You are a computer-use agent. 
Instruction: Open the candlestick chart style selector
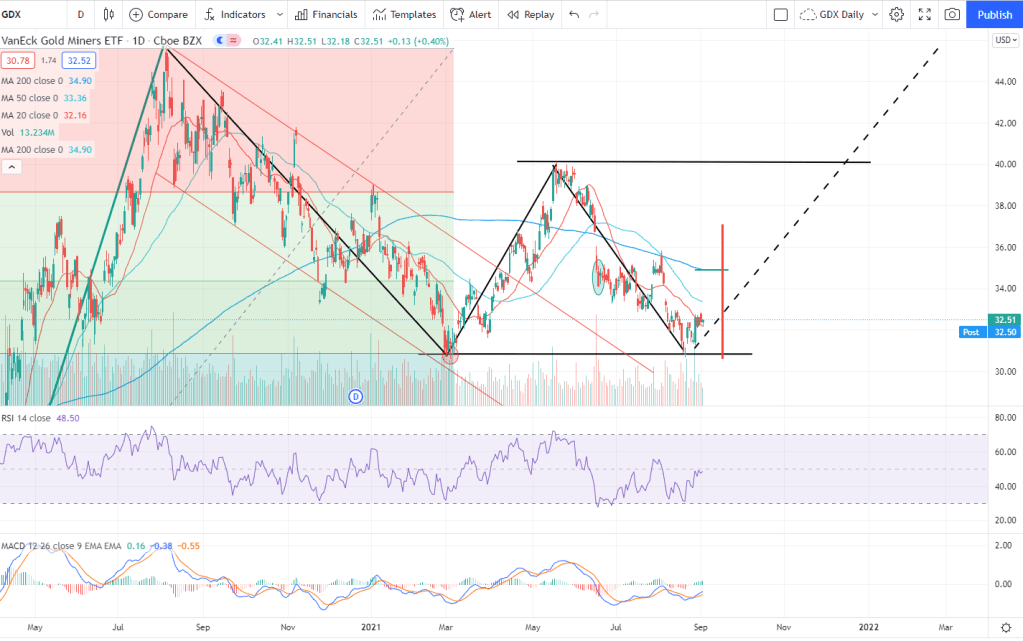(x=109, y=15)
